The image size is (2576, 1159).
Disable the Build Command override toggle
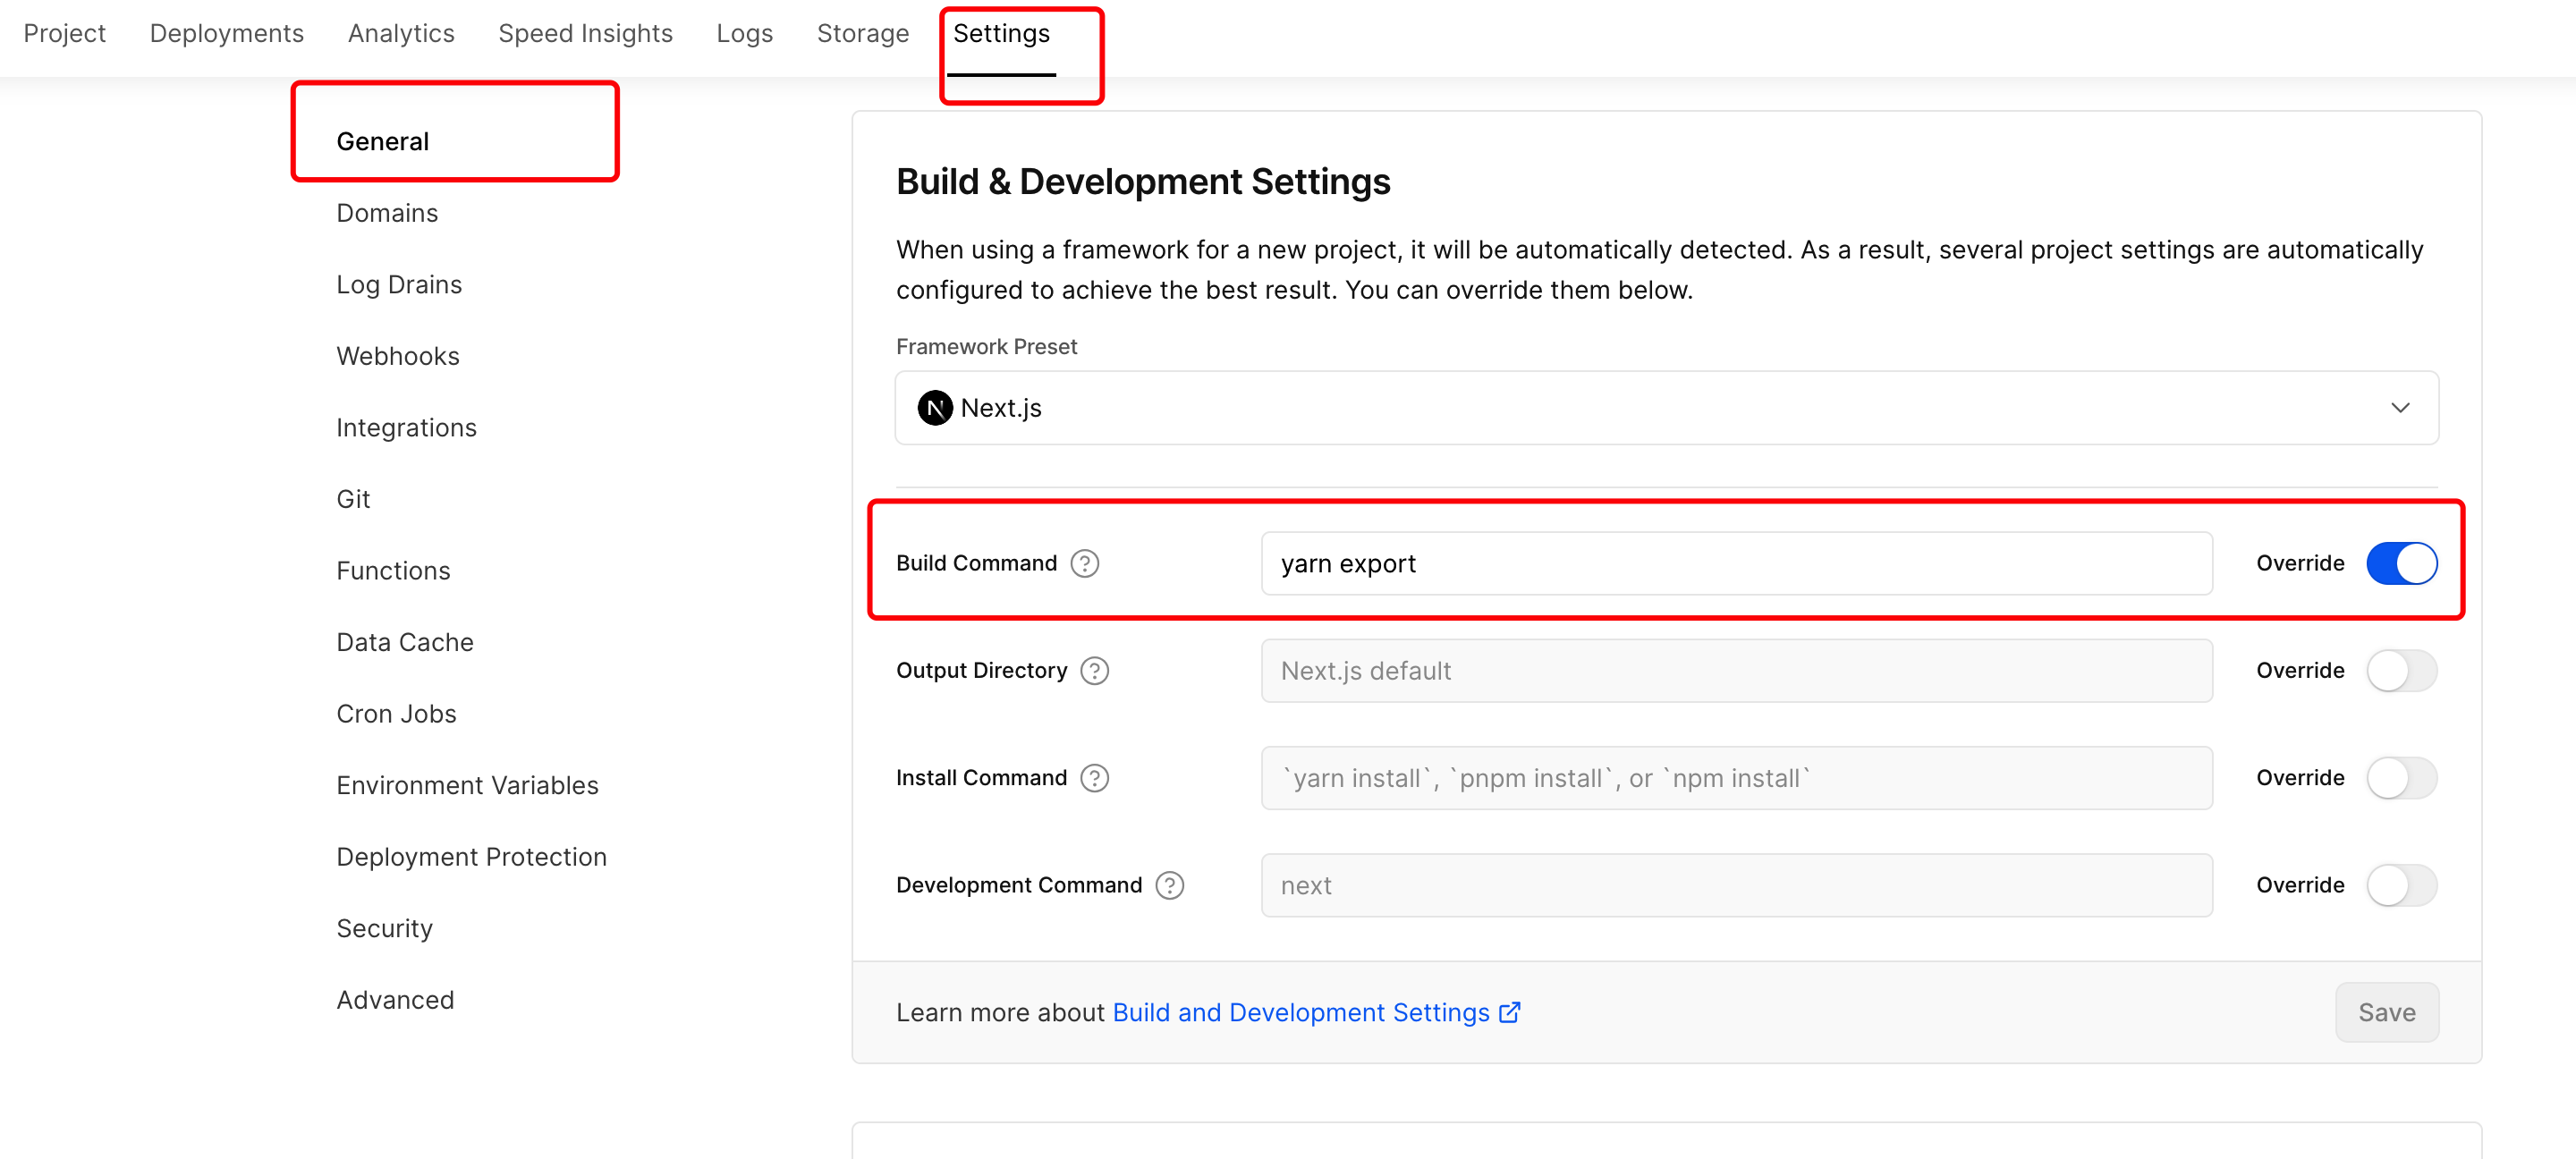coord(2401,563)
